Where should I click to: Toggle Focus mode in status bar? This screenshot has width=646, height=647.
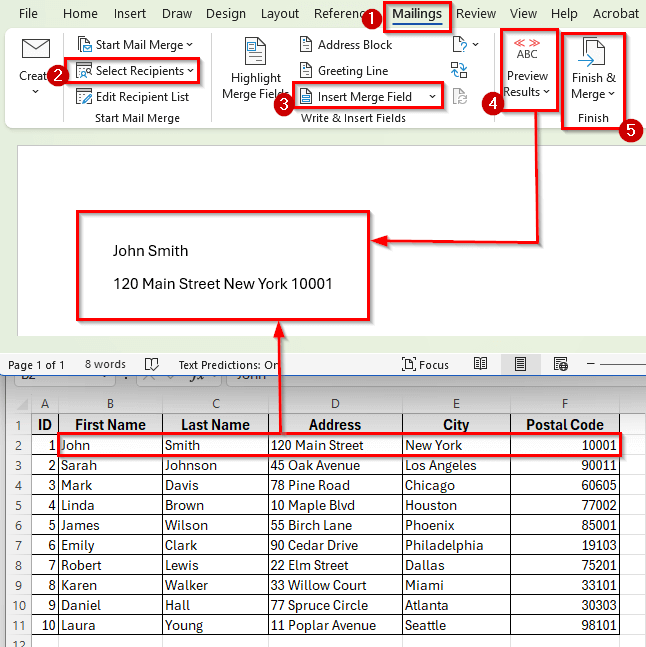(425, 365)
